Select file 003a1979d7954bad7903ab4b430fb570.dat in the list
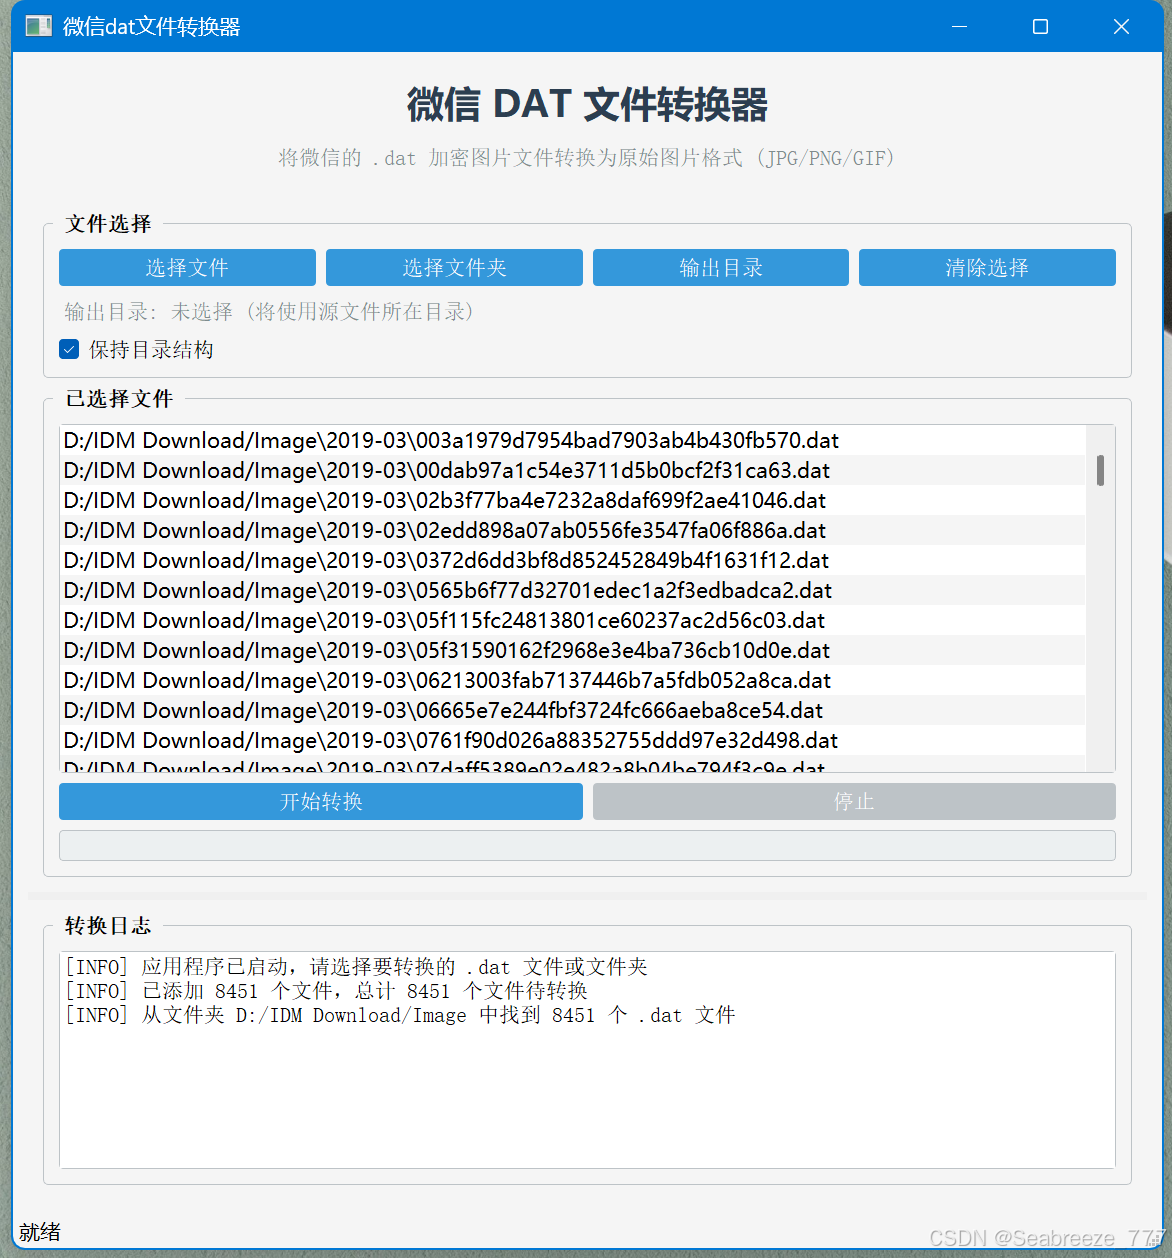The height and width of the screenshot is (1258, 1172). click(450, 440)
